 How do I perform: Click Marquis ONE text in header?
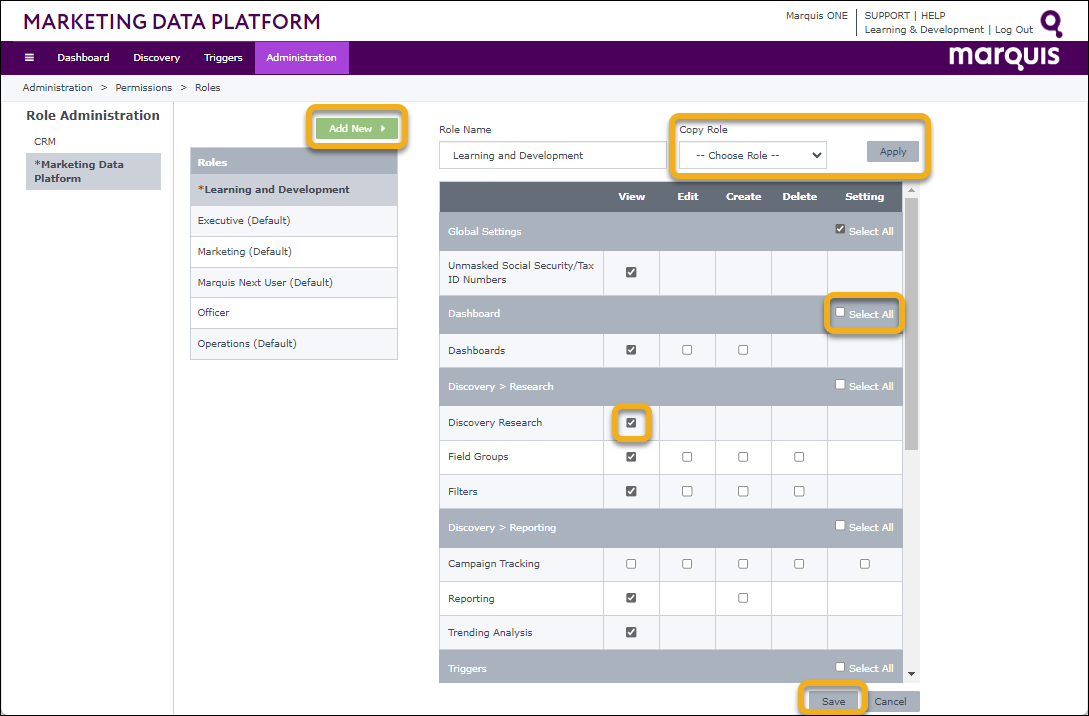point(817,15)
